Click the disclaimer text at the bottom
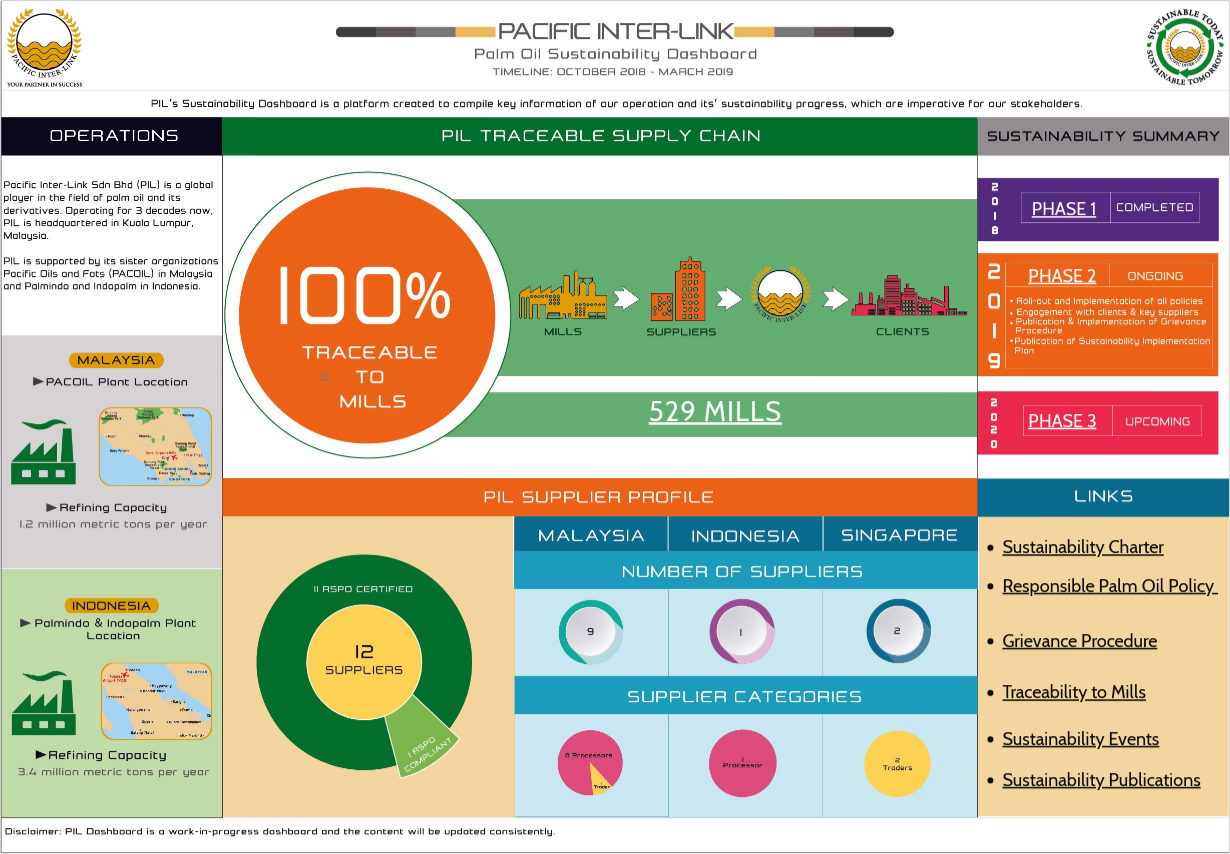 [x=280, y=831]
